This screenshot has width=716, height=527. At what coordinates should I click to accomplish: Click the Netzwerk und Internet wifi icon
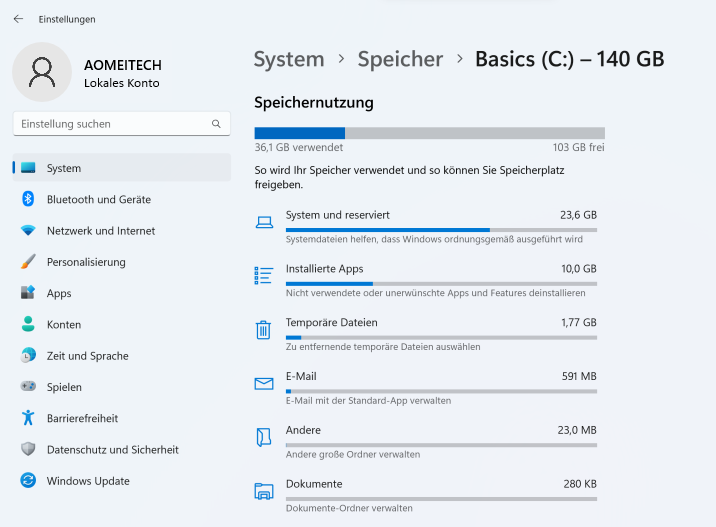point(28,230)
